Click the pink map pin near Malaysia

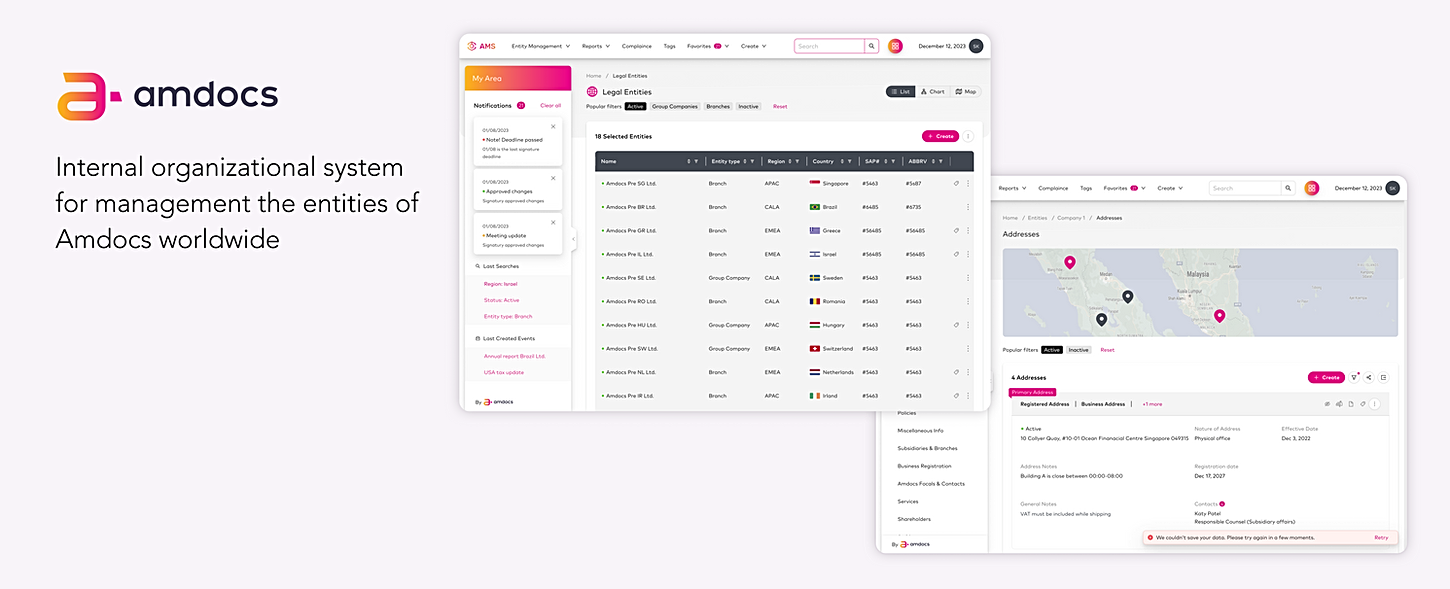coord(1219,316)
